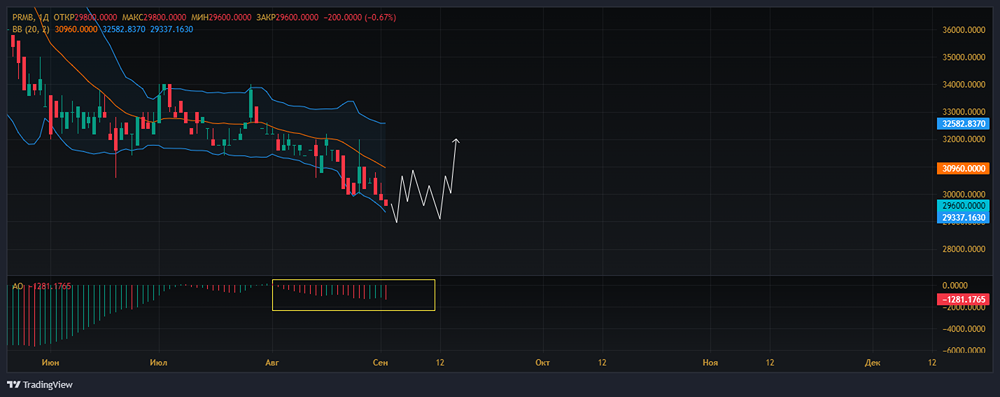Click the −6000.0000 AO axis label
1000x397 pixels.
pos(963,351)
